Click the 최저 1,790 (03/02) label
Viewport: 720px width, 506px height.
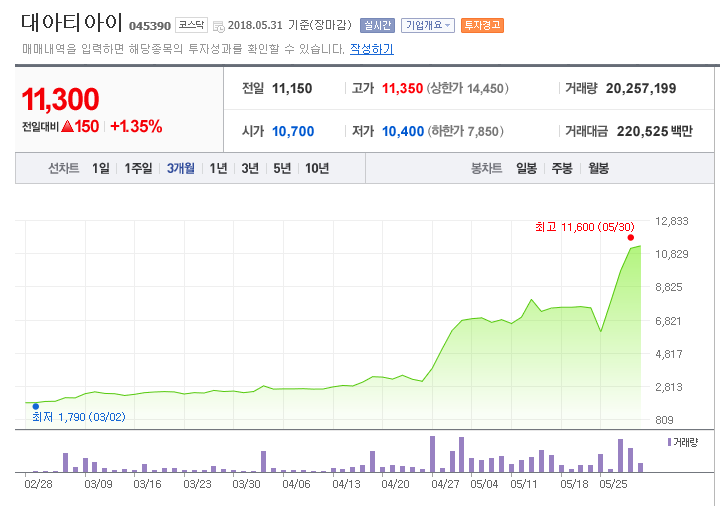click(79, 417)
